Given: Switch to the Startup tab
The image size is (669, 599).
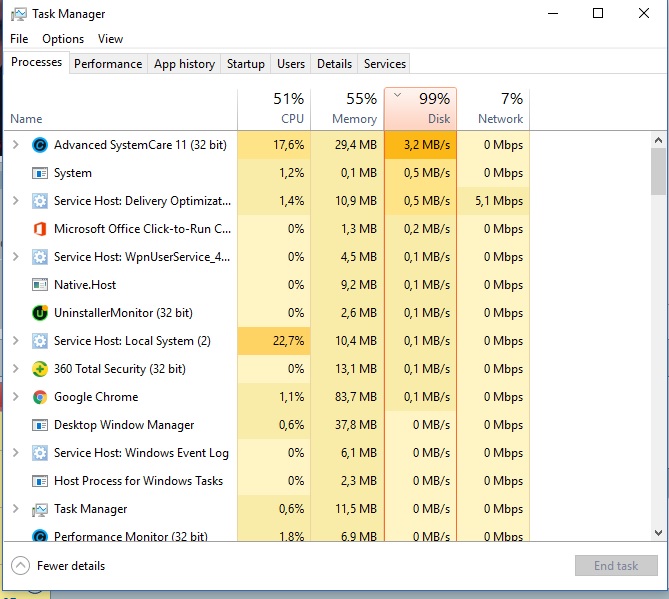Looking at the screenshot, I should (x=246, y=64).
